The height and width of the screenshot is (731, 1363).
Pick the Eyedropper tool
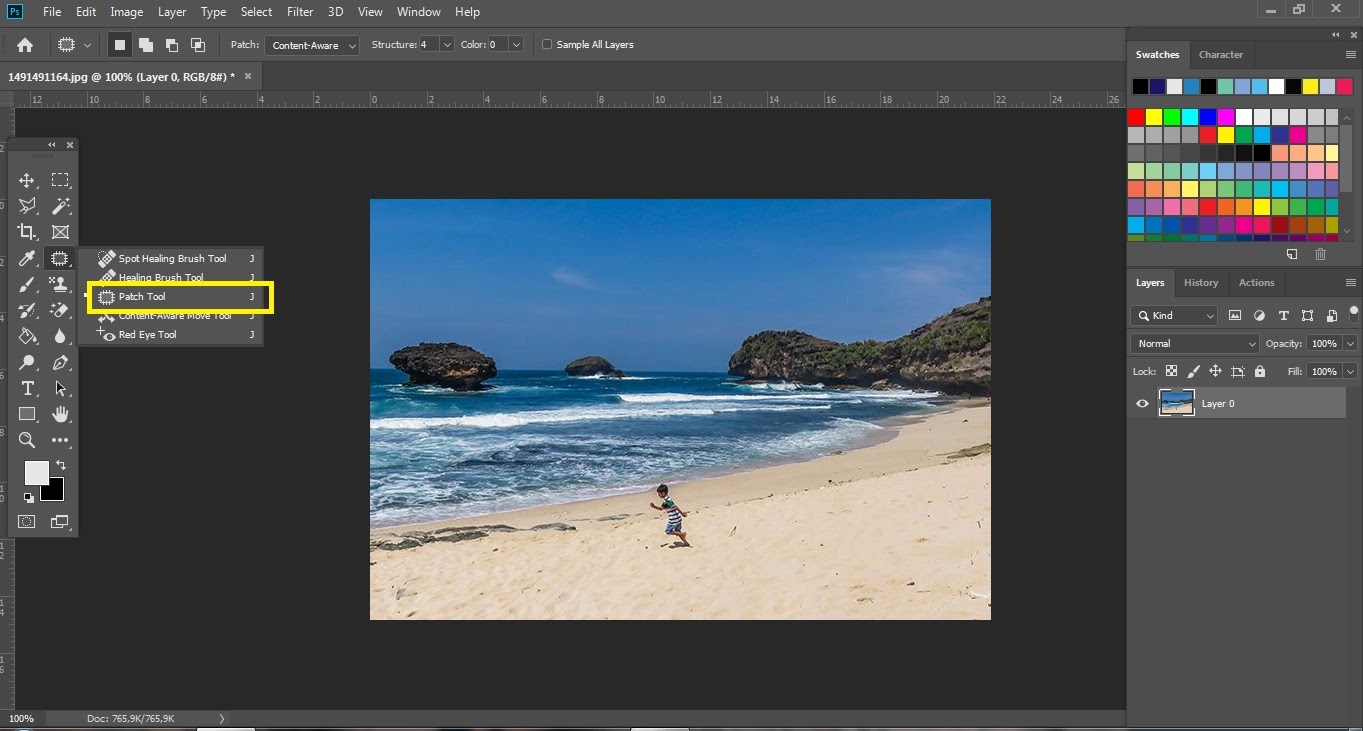27,259
